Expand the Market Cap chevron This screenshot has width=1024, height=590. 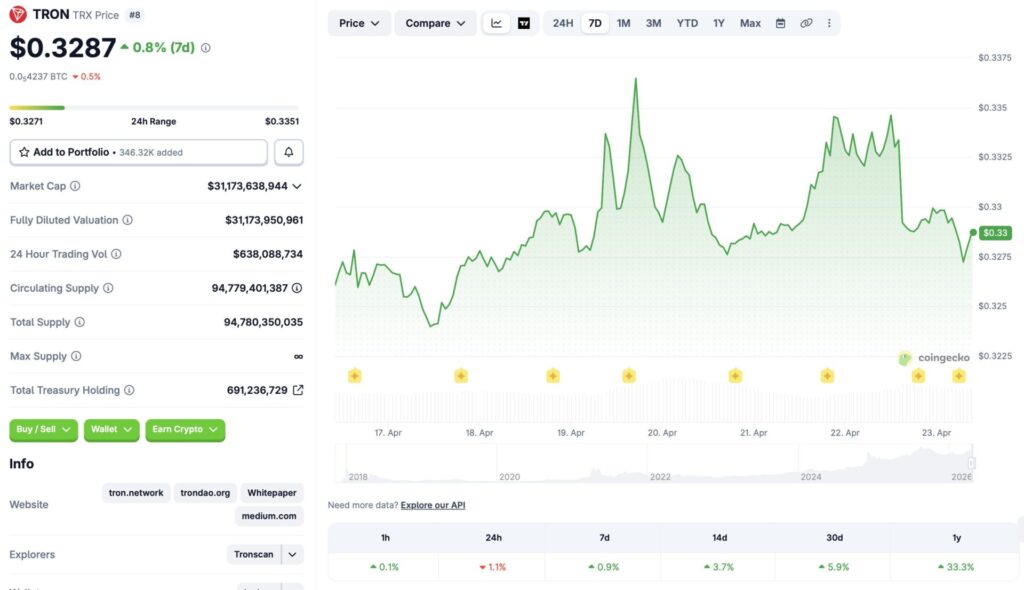(297, 186)
